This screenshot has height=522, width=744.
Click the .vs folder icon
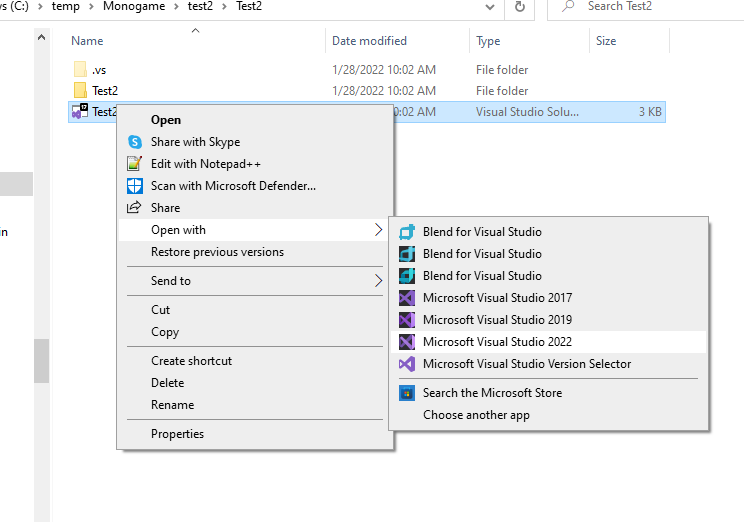[x=80, y=69]
